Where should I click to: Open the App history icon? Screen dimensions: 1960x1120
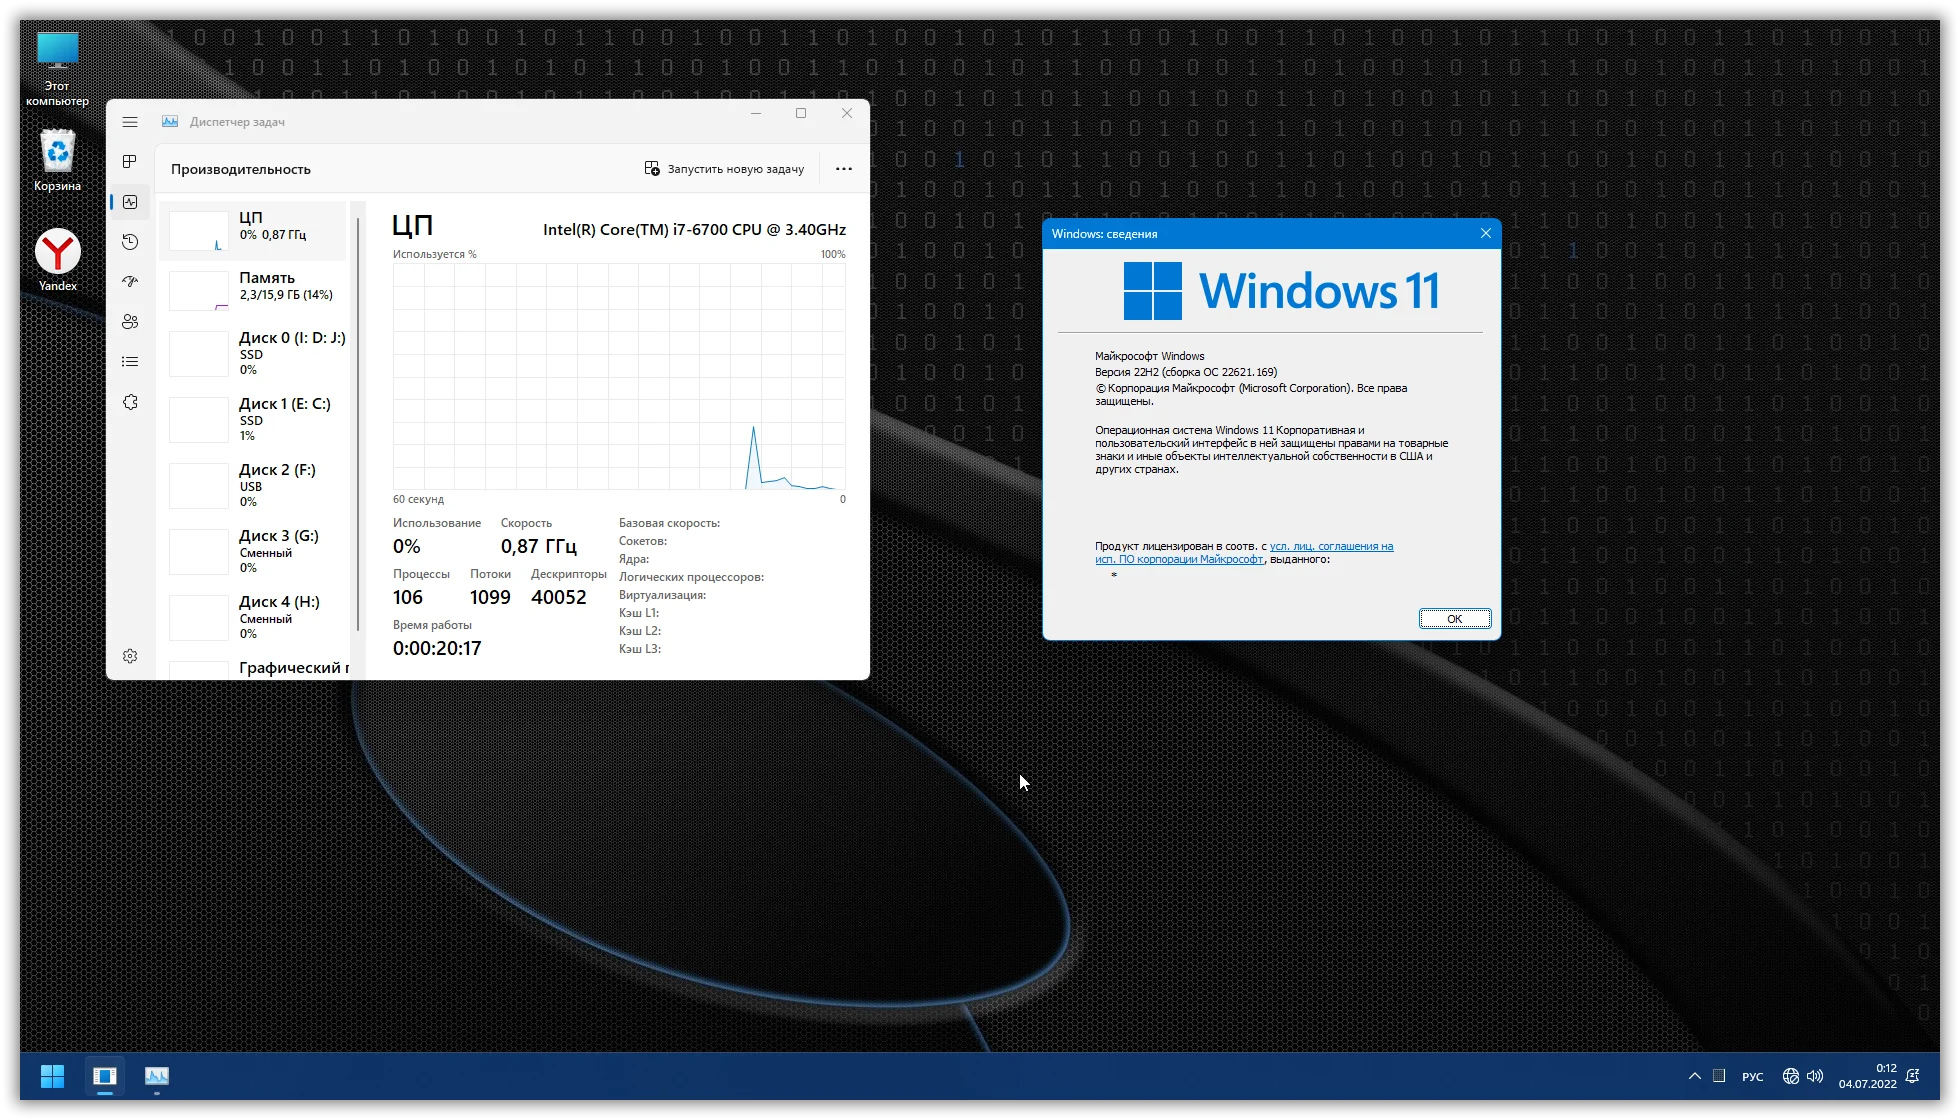tap(130, 242)
